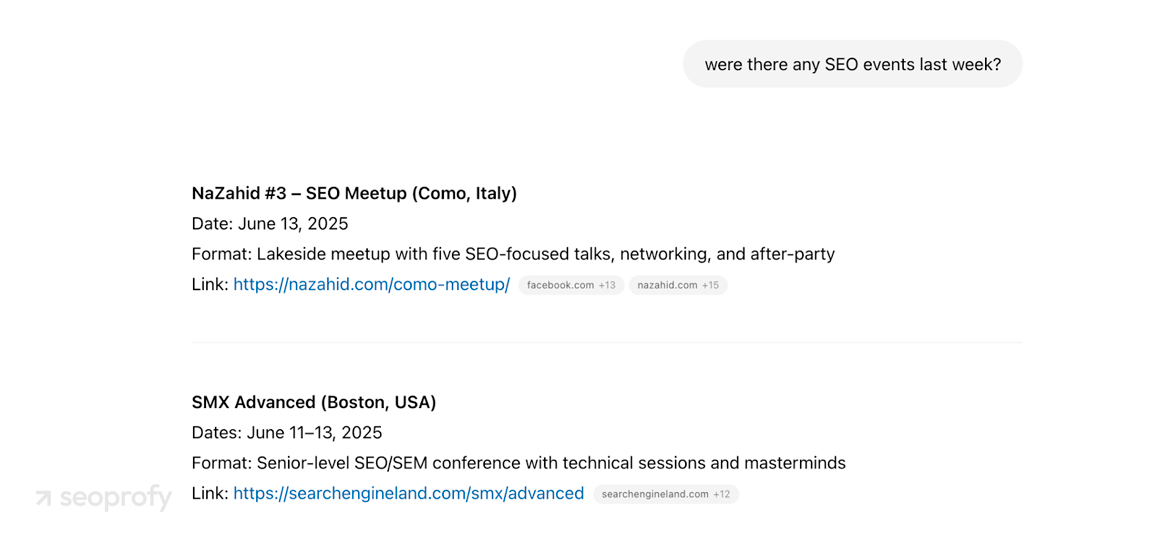The width and height of the screenshot is (1170, 549).
Task: Open the searchengineland.com/smx/advanced link
Action: 409,493
